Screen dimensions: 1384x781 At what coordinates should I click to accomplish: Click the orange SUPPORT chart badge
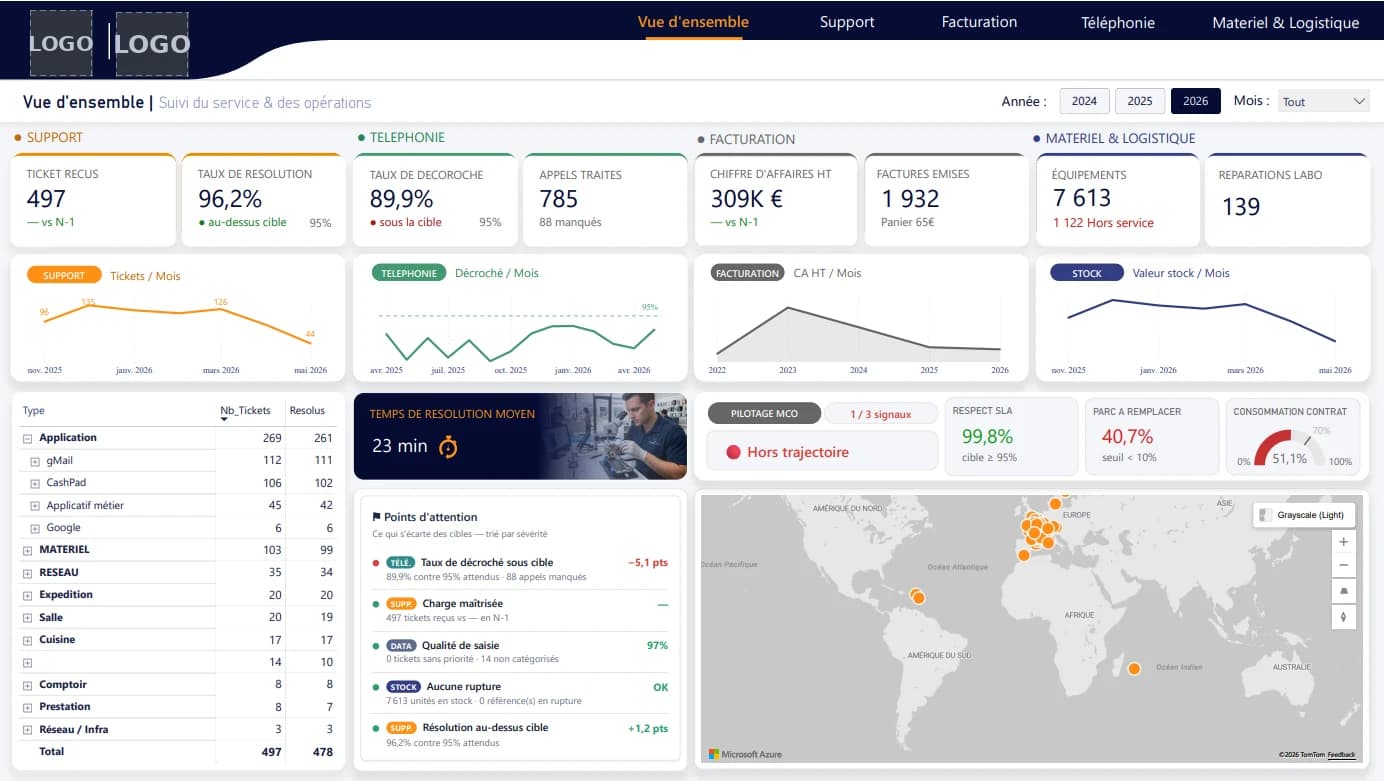point(64,275)
